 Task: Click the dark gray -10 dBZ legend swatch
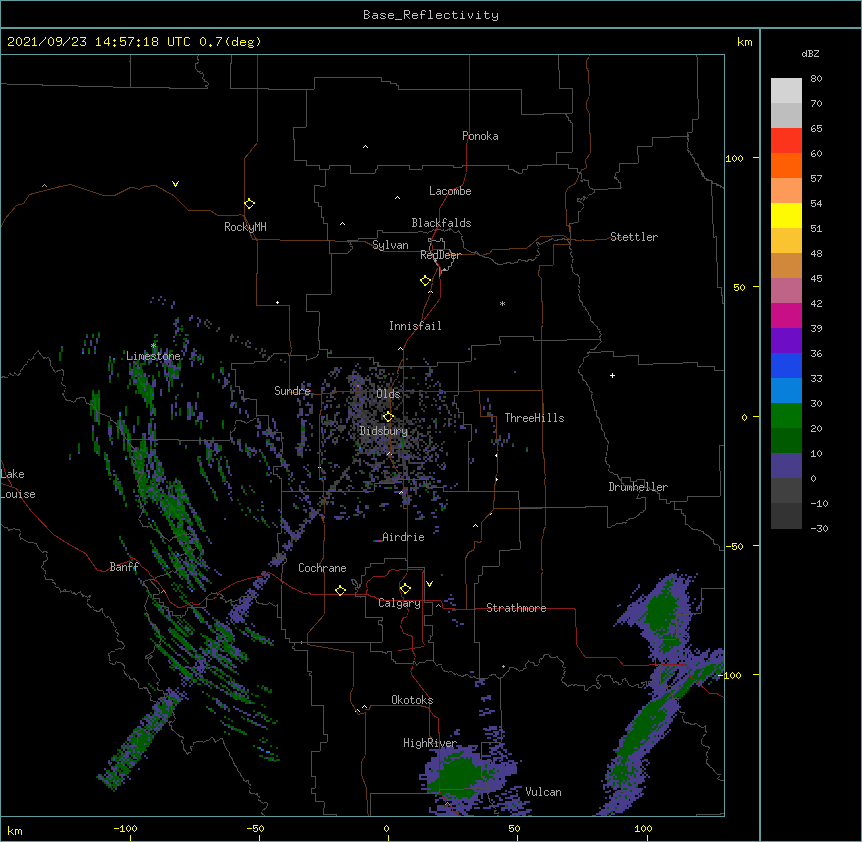[786, 516]
